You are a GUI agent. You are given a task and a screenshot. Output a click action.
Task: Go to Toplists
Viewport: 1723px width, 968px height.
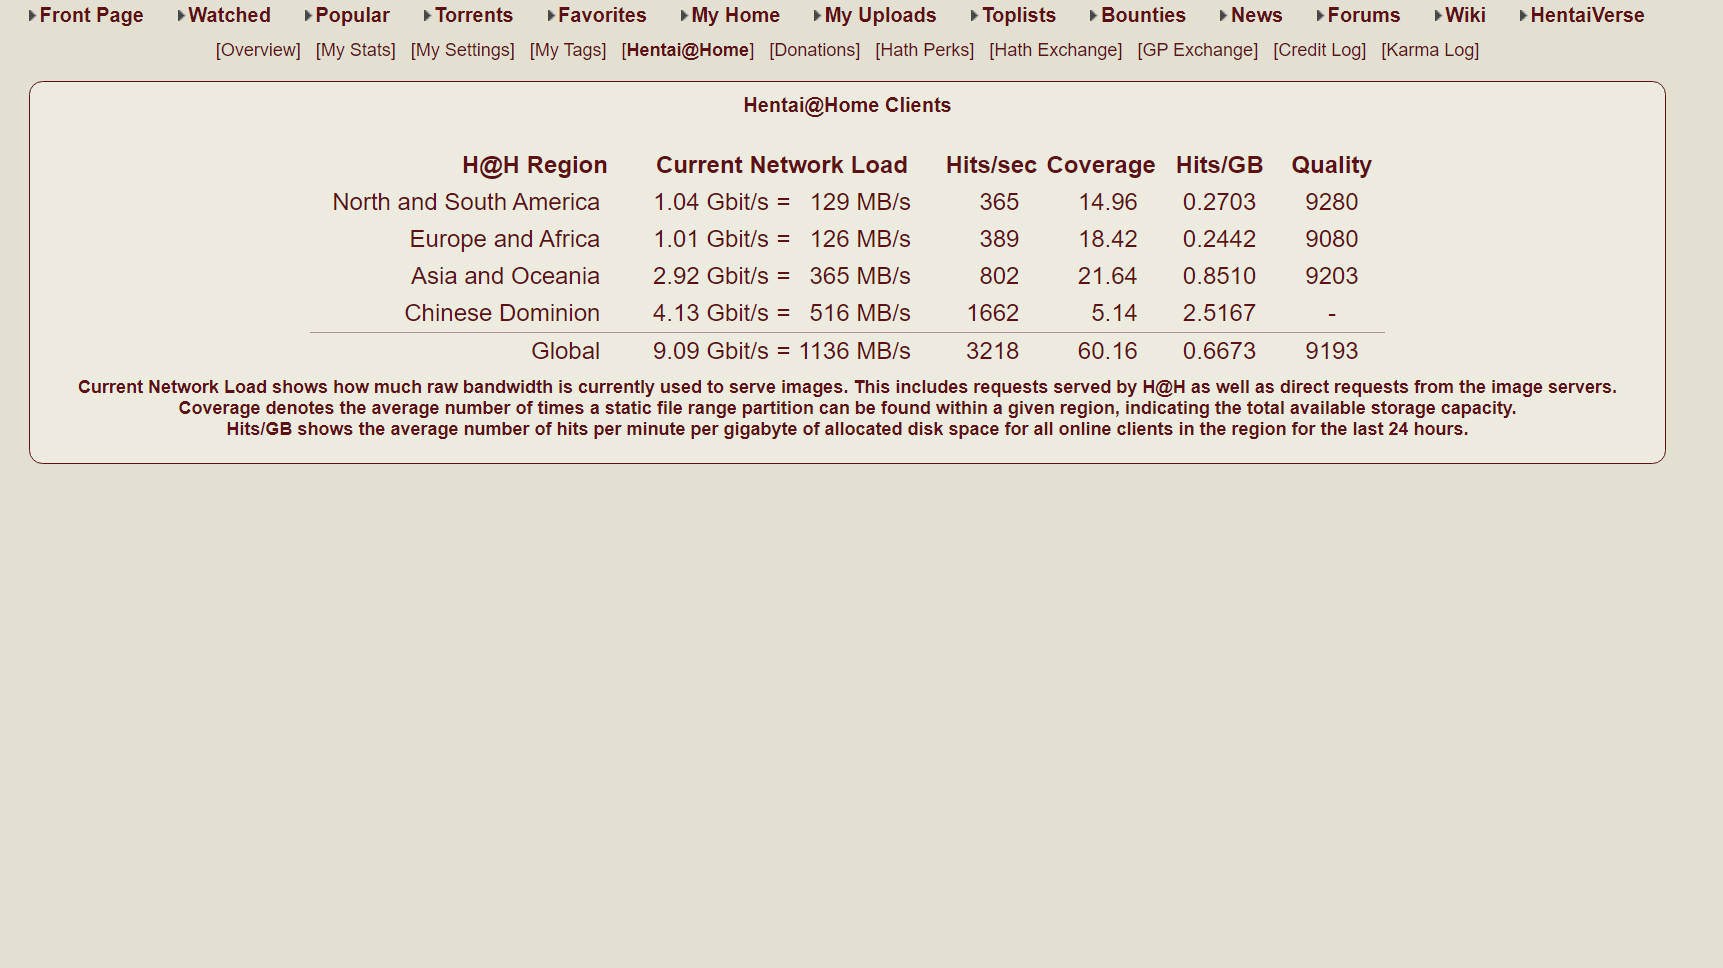point(1018,15)
